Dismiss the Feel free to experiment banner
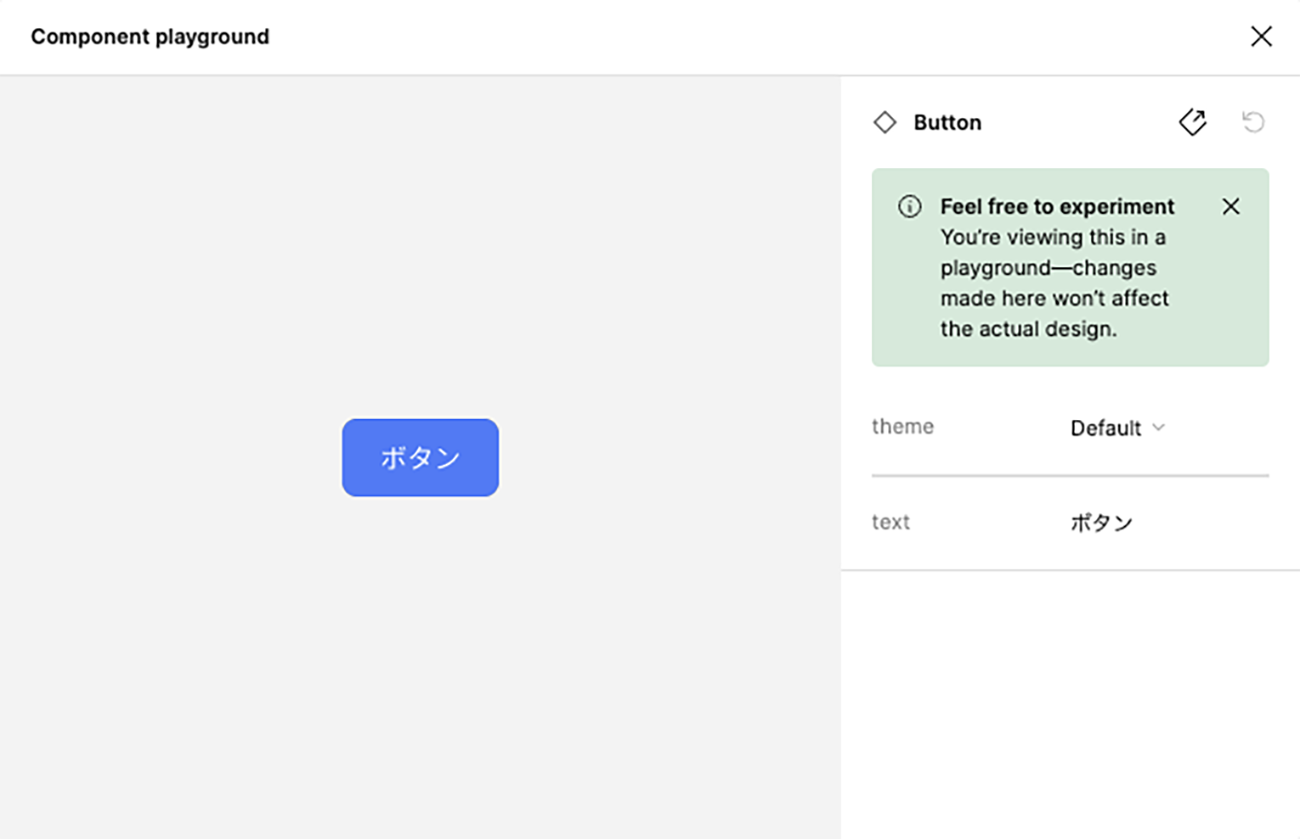The width and height of the screenshot is (1300, 839). click(1231, 206)
